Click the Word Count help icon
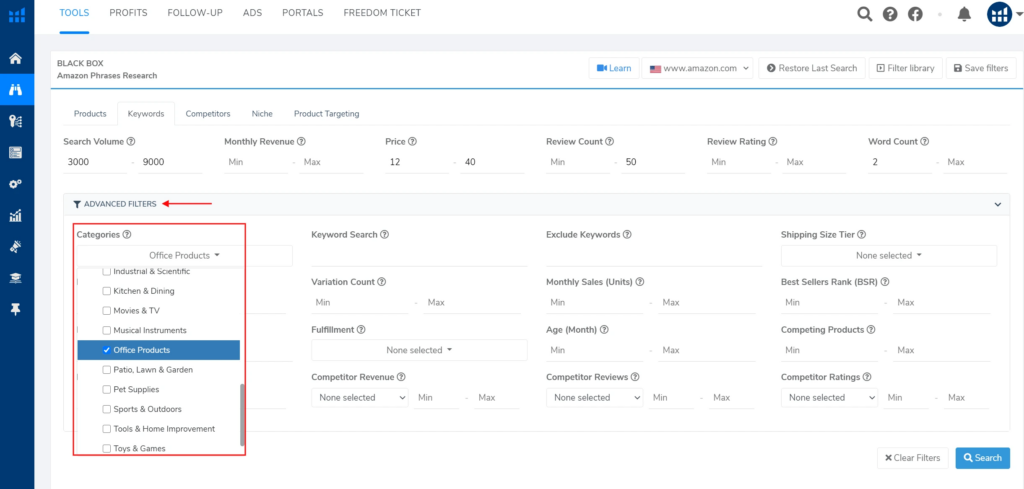The width and height of the screenshot is (1024, 489). click(925, 141)
